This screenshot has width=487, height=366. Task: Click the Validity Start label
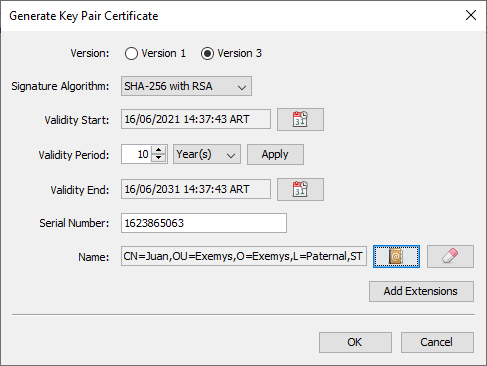[77, 120]
